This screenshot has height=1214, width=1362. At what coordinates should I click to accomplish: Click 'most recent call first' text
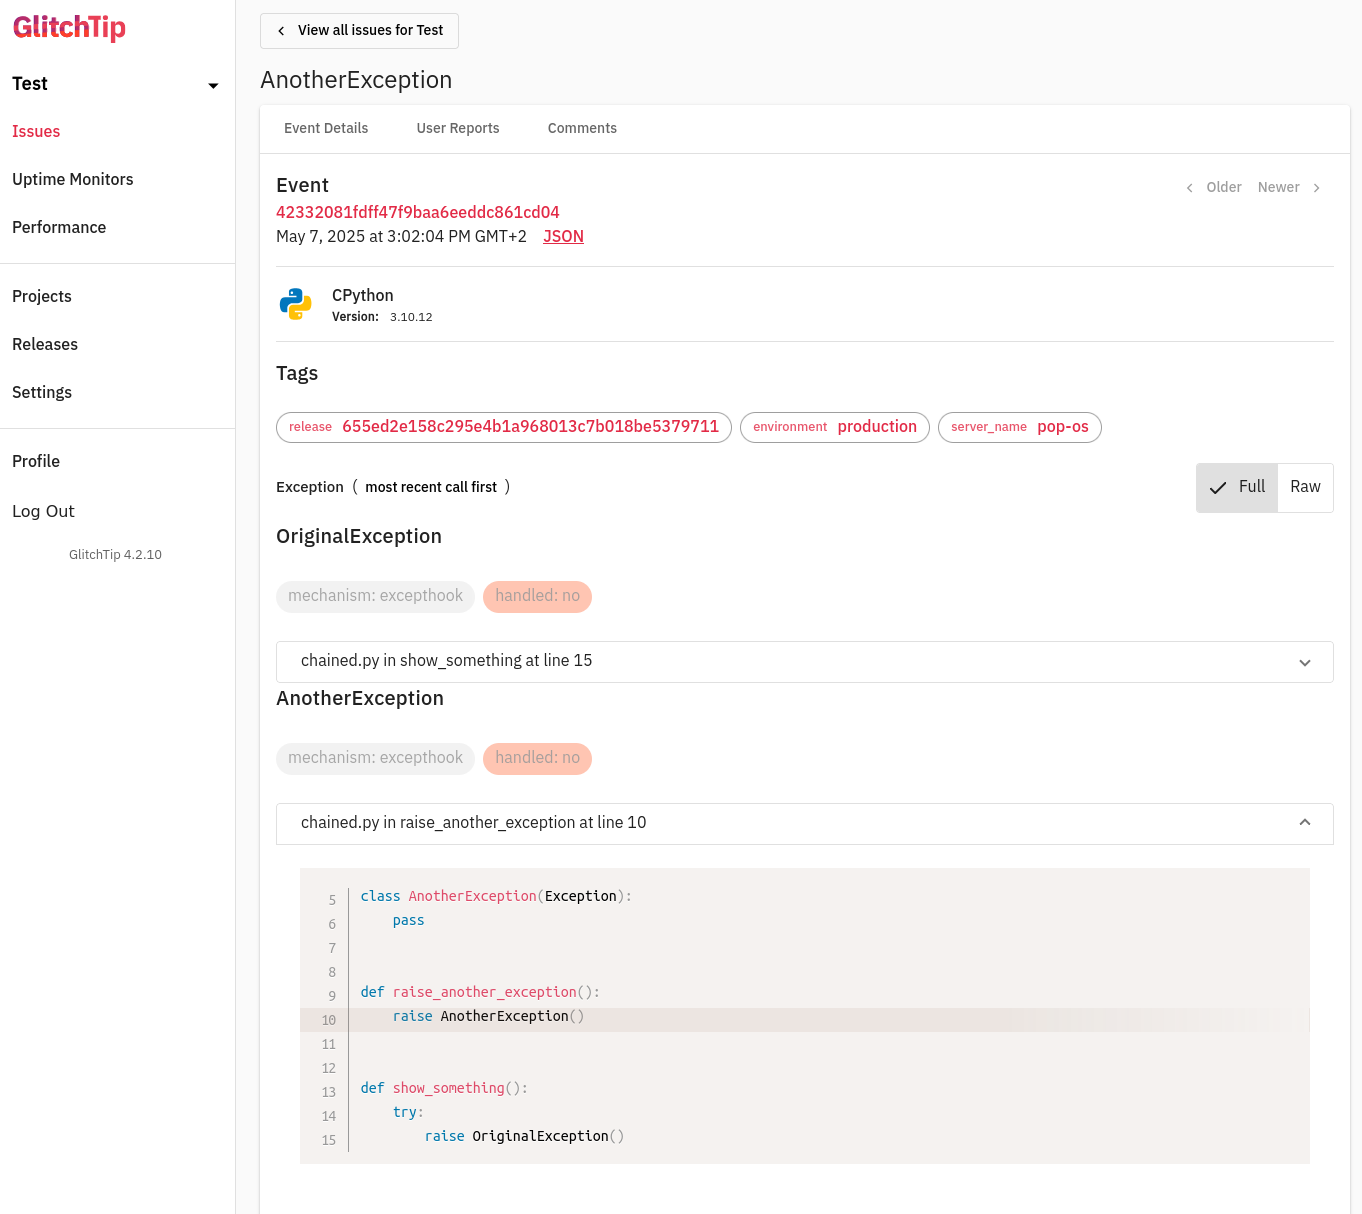[431, 487]
